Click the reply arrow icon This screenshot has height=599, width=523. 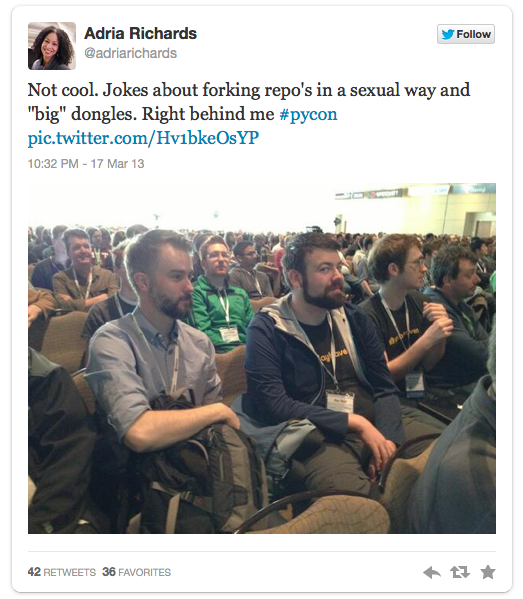432,572
